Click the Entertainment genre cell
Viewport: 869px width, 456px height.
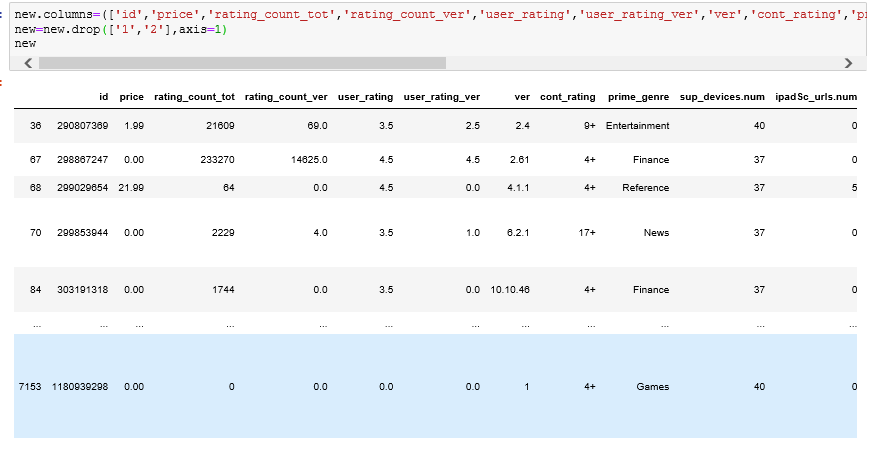click(x=637, y=126)
